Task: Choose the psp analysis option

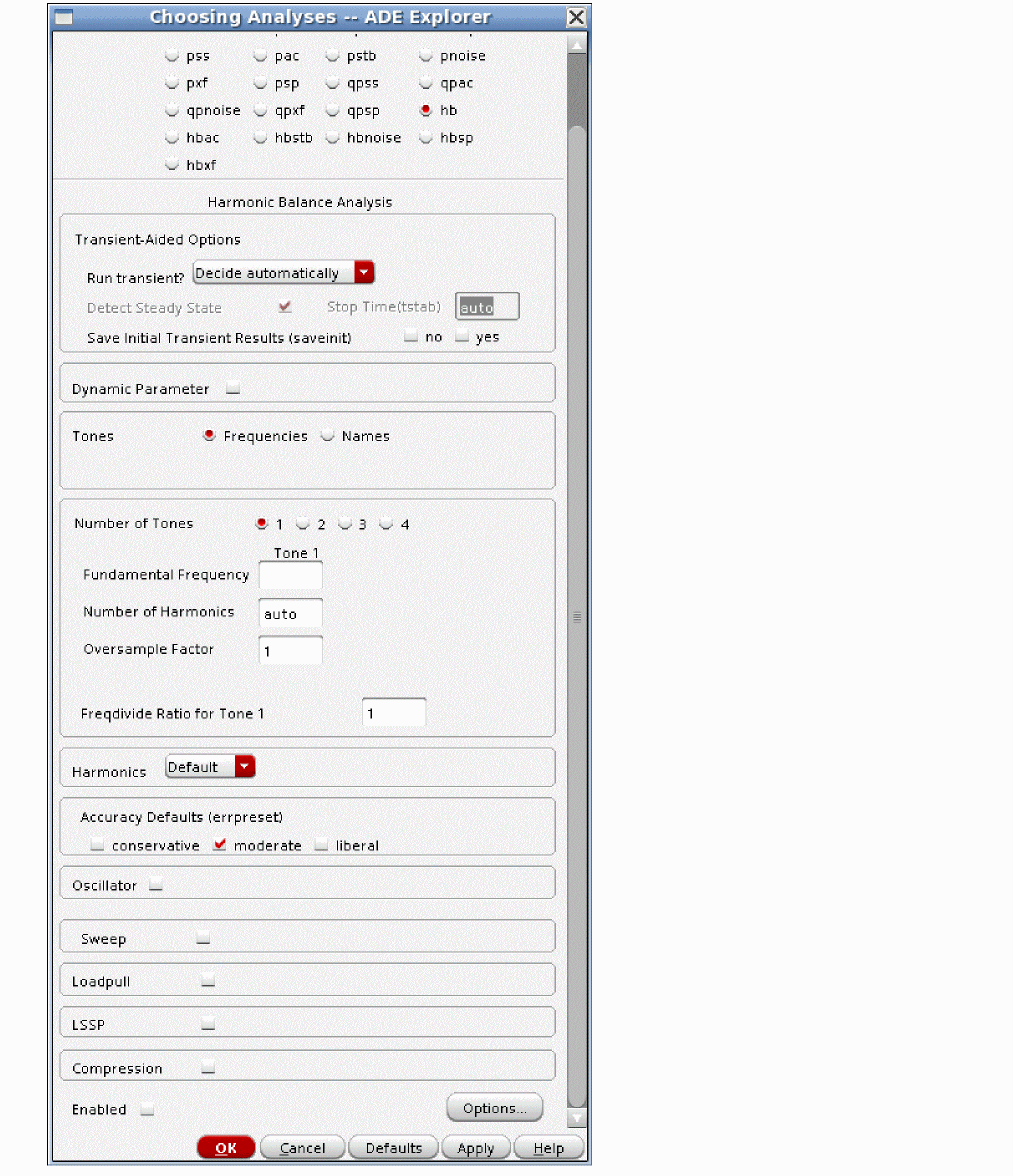Action: pyautogui.click(x=260, y=83)
